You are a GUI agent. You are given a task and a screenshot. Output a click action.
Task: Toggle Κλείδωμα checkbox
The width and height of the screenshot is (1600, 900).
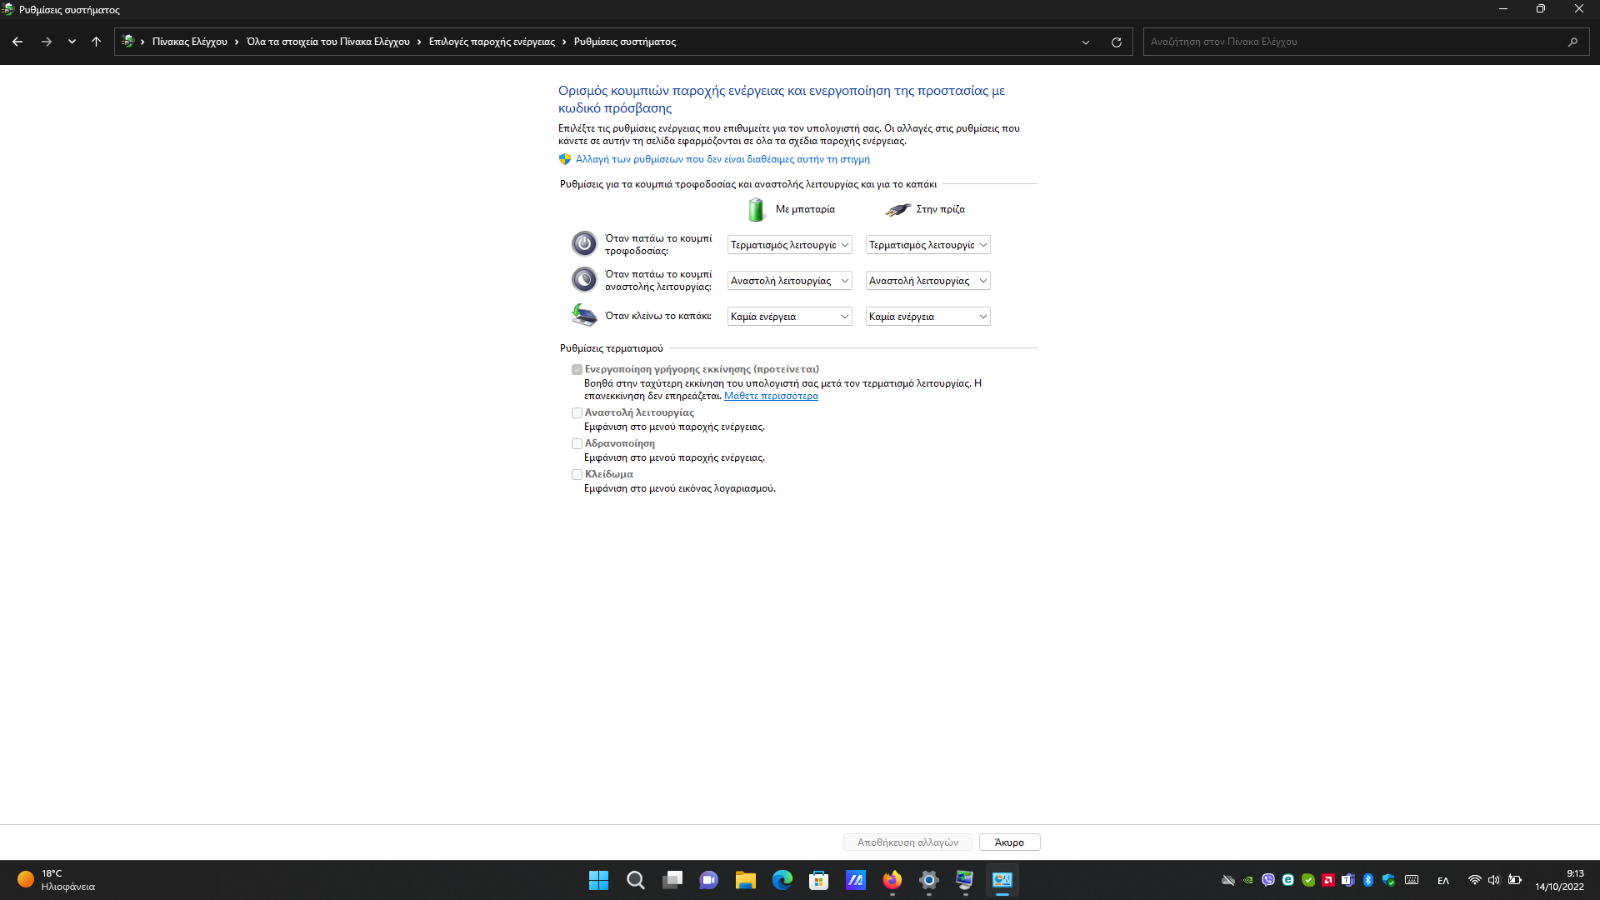[577, 474]
